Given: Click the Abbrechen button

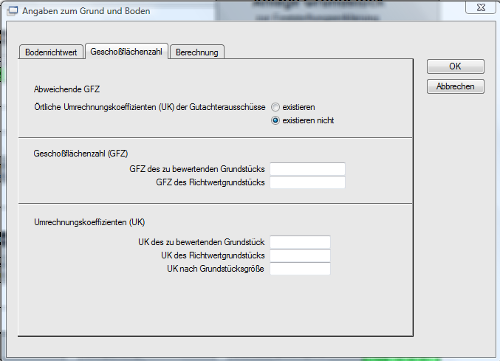Looking at the screenshot, I should [x=456, y=87].
